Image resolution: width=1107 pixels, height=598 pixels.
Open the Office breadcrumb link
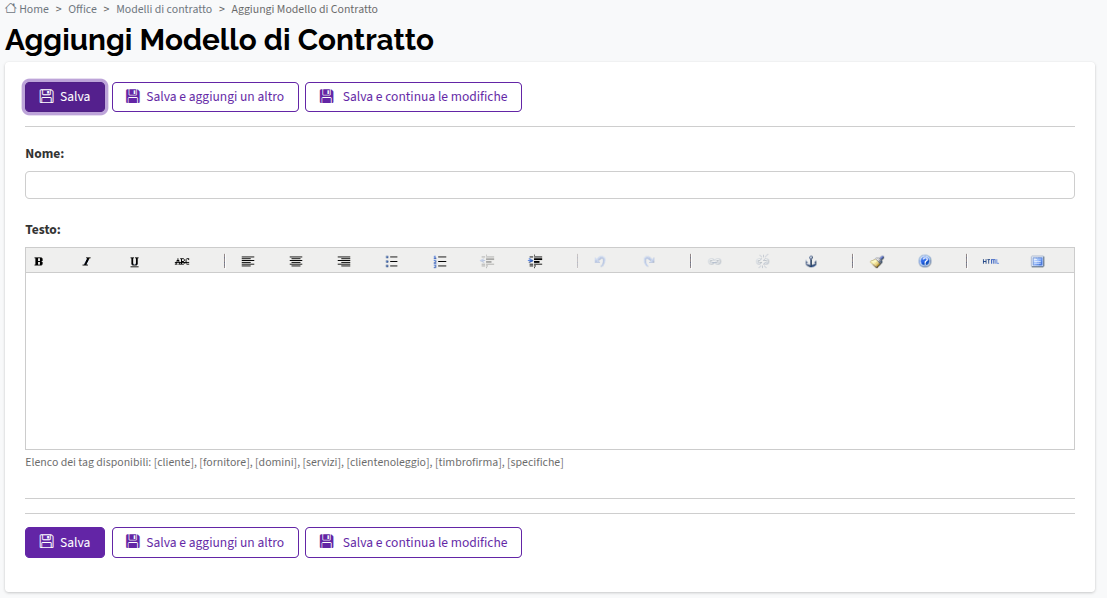tap(83, 9)
